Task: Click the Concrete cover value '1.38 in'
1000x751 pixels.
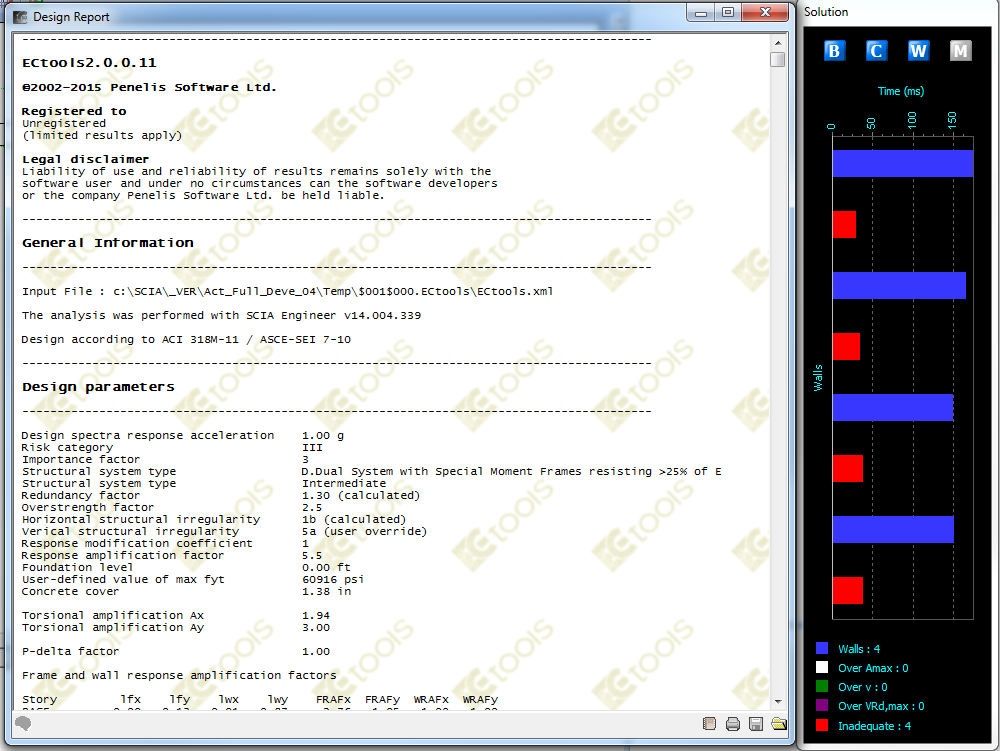Action: (x=326, y=592)
